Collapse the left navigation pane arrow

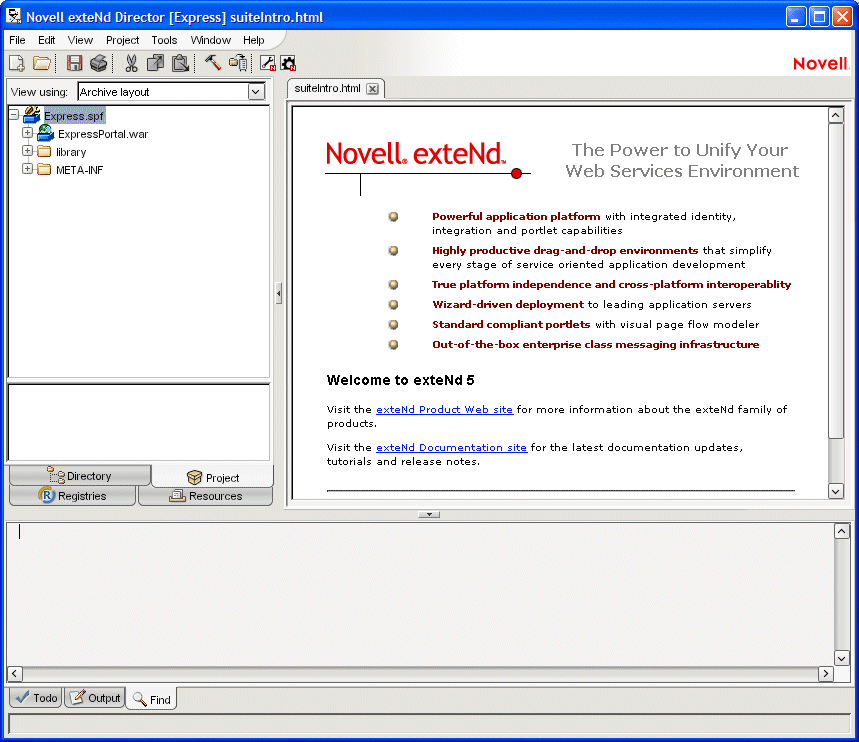[278, 293]
